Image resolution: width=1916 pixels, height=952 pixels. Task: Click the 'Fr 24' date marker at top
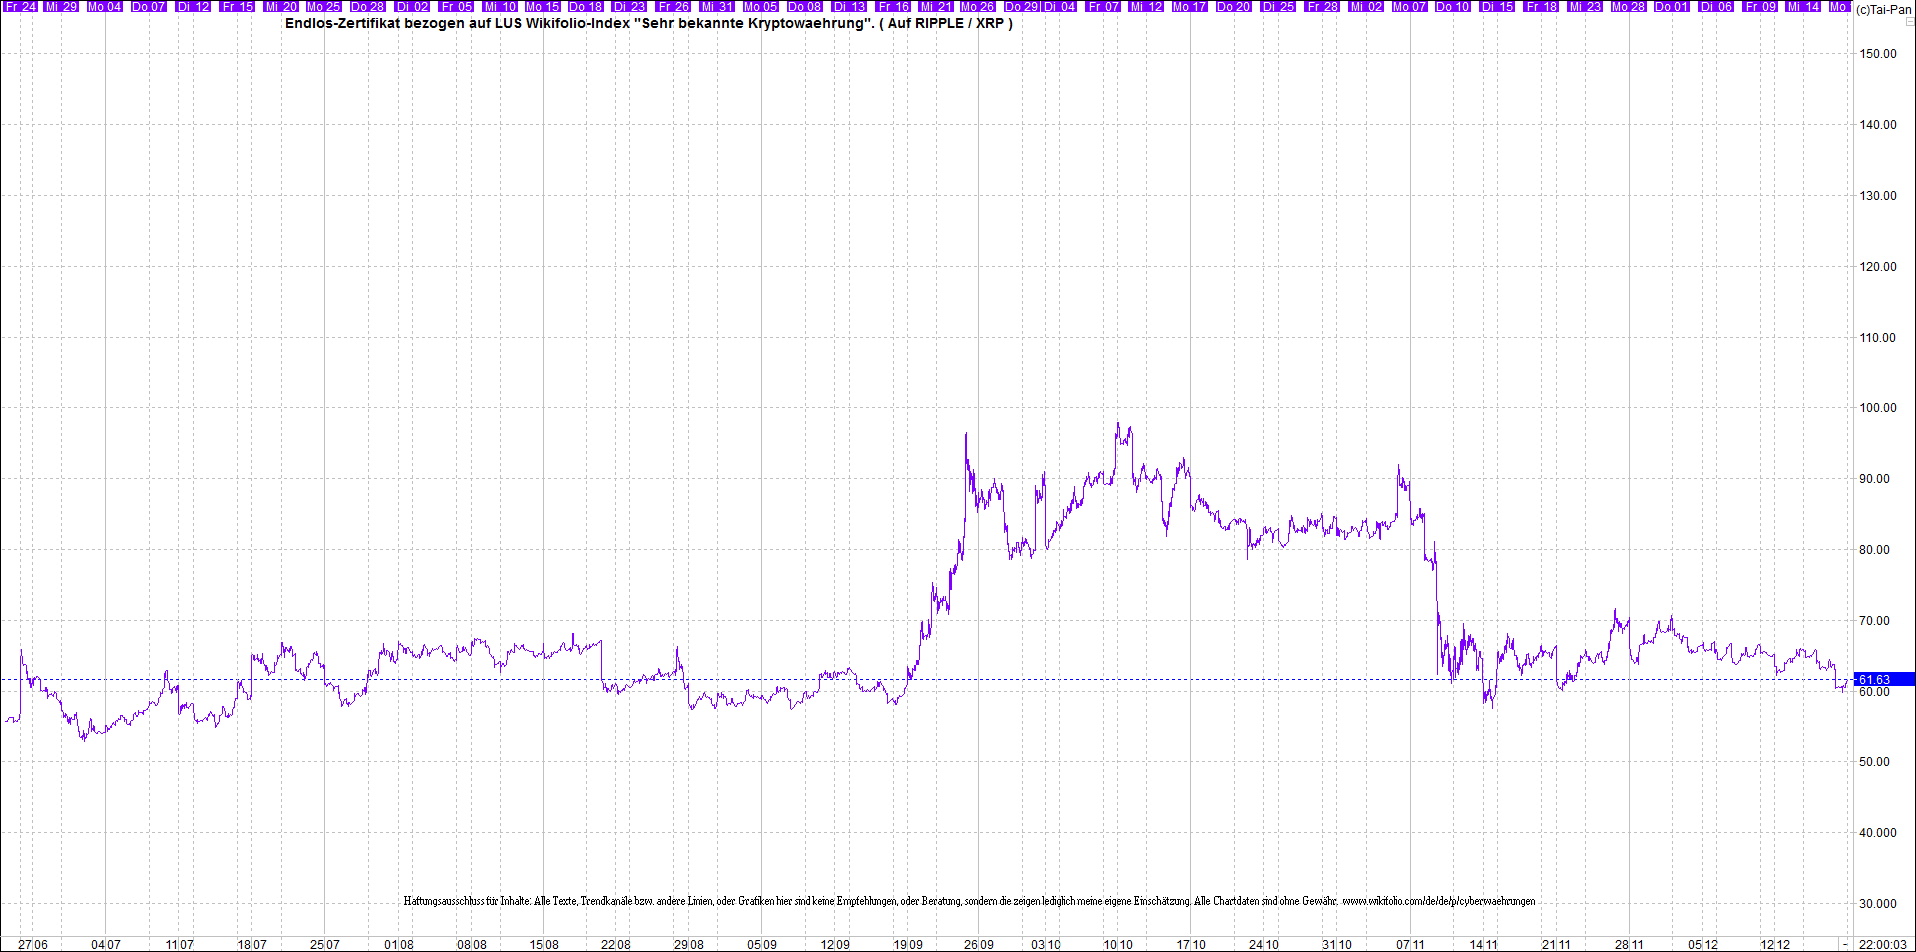[x=20, y=6]
